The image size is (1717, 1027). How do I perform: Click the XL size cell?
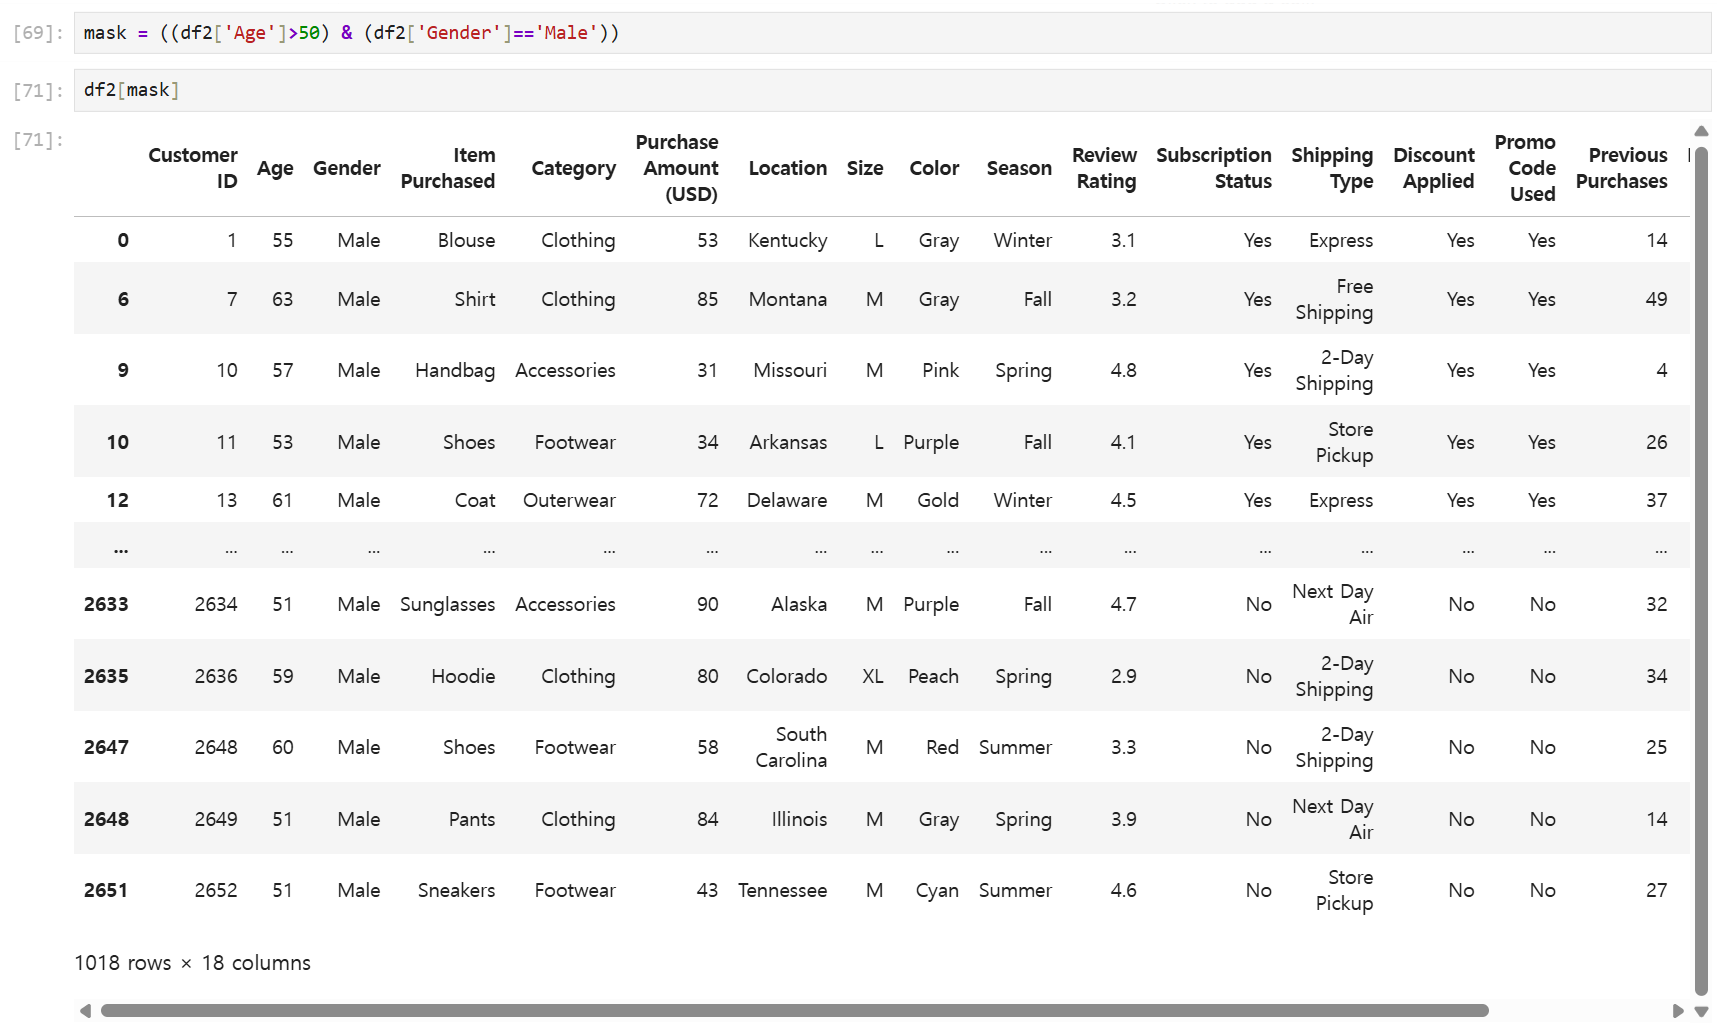(873, 676)
